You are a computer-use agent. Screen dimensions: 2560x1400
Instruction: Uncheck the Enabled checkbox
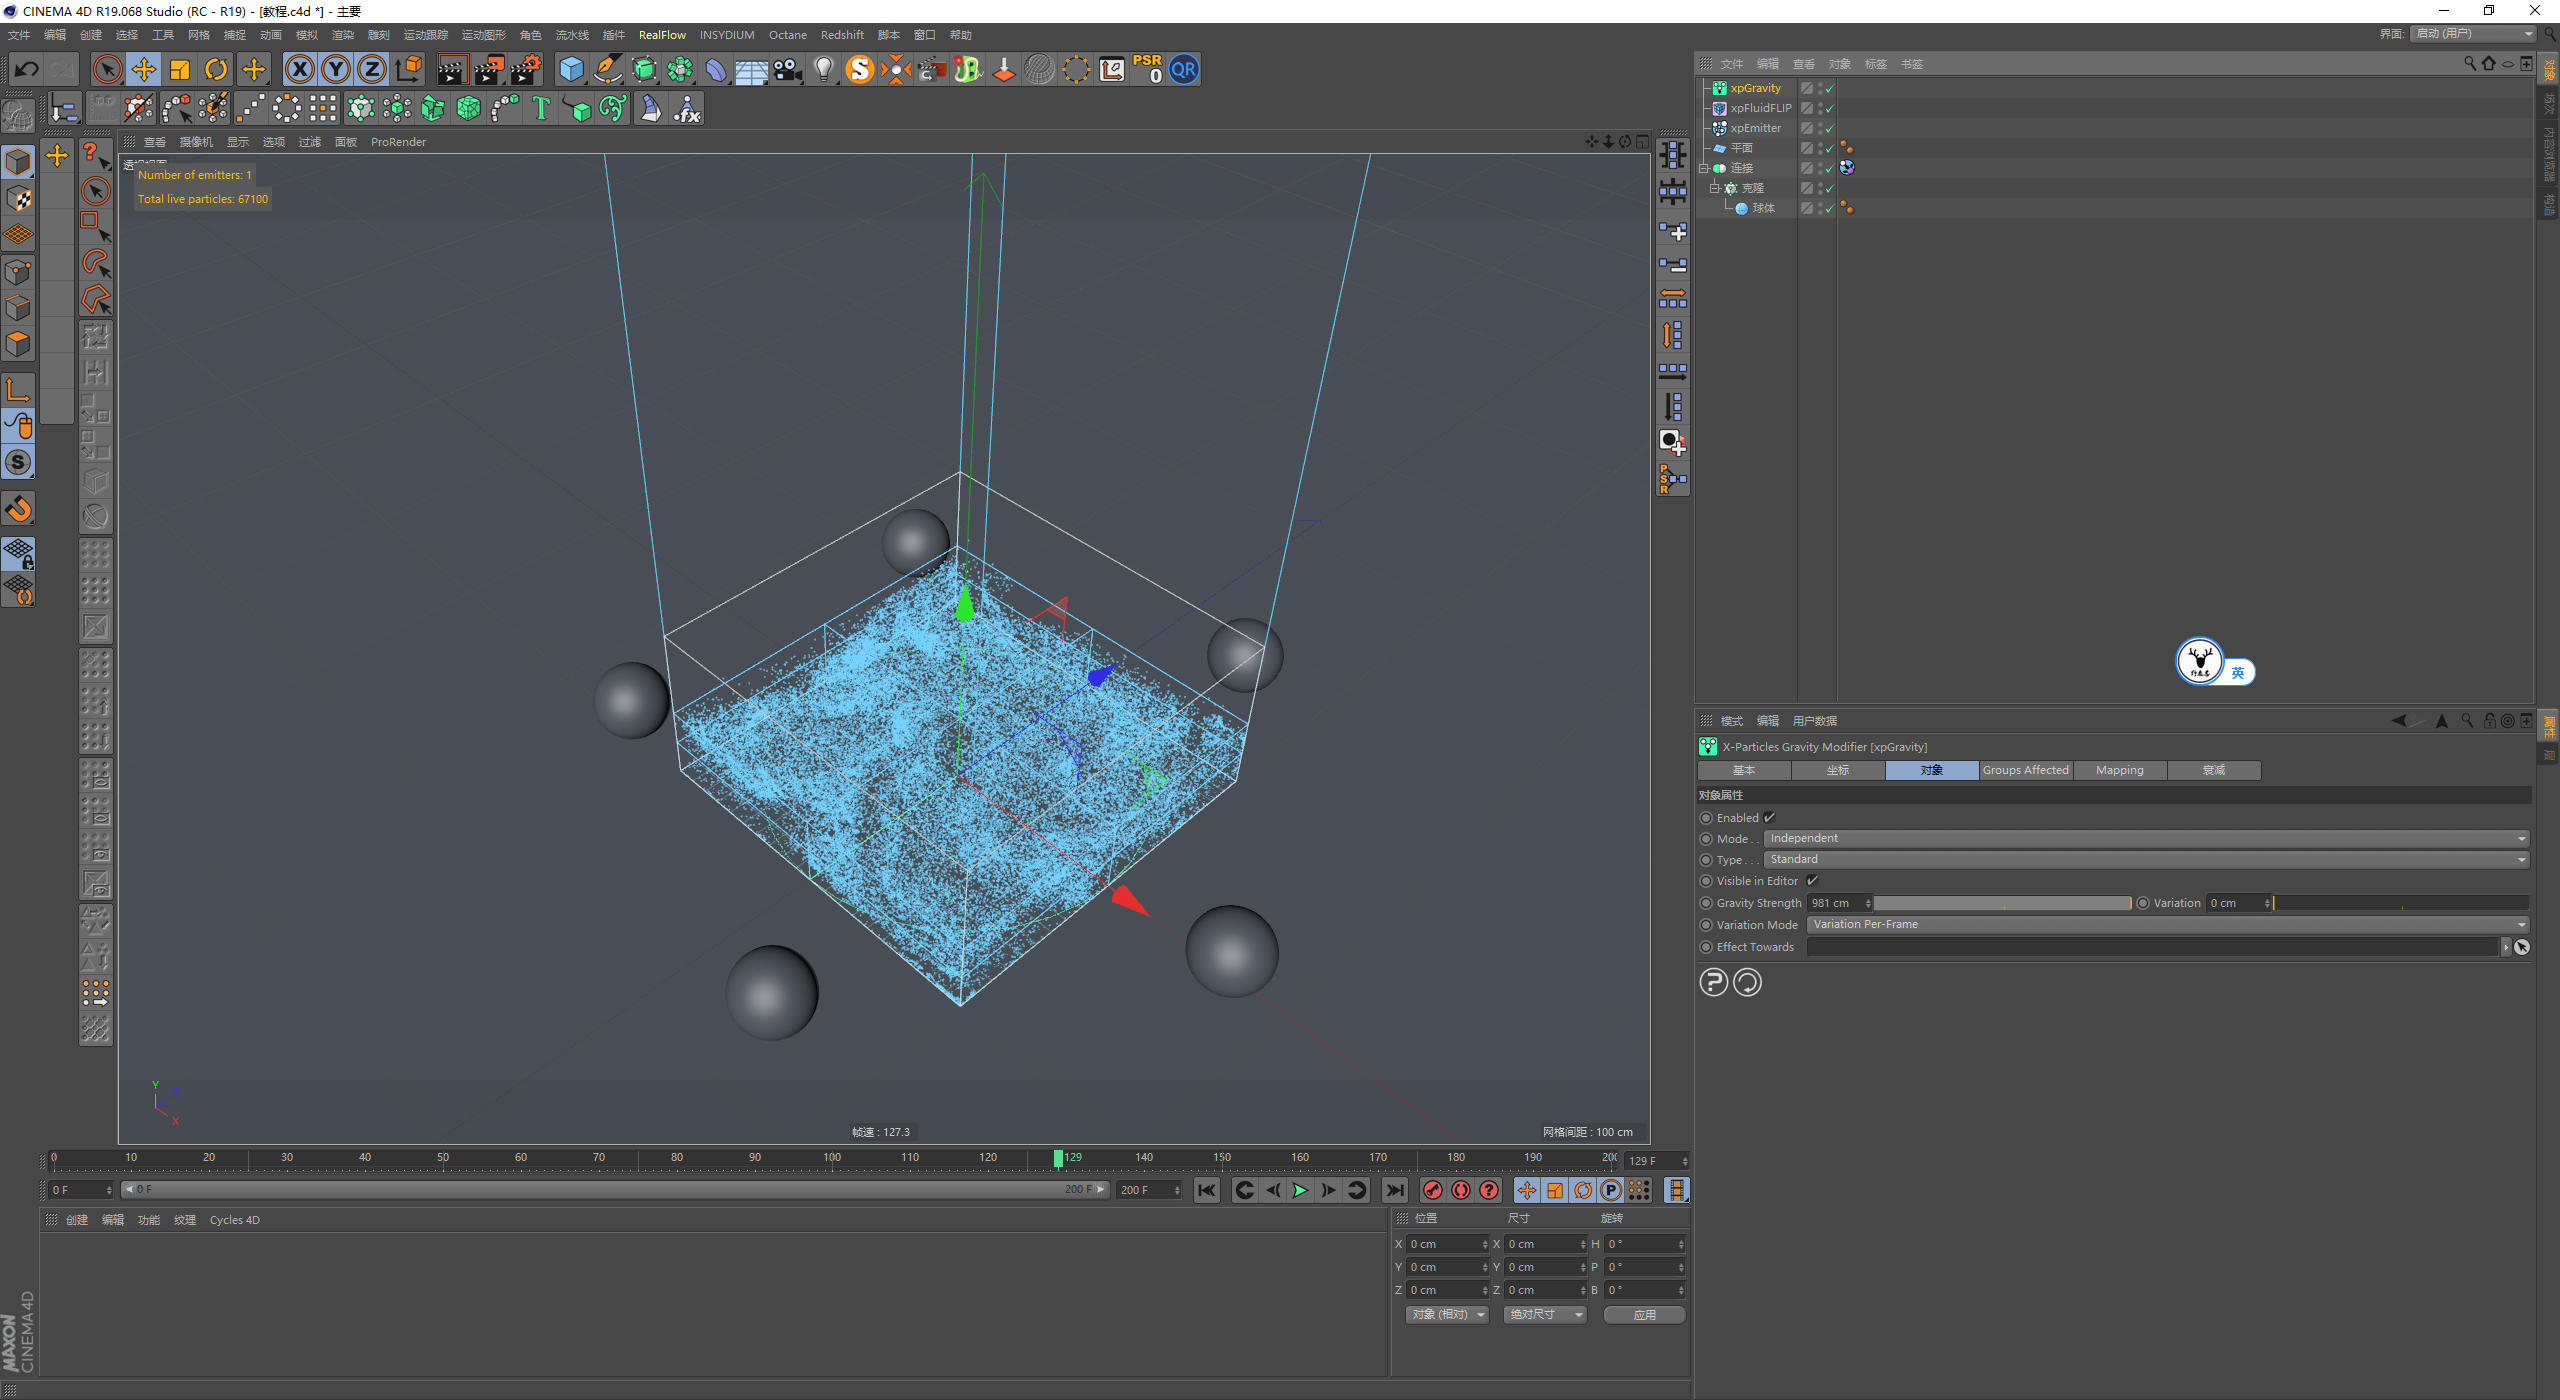(x=1769, y=817)
